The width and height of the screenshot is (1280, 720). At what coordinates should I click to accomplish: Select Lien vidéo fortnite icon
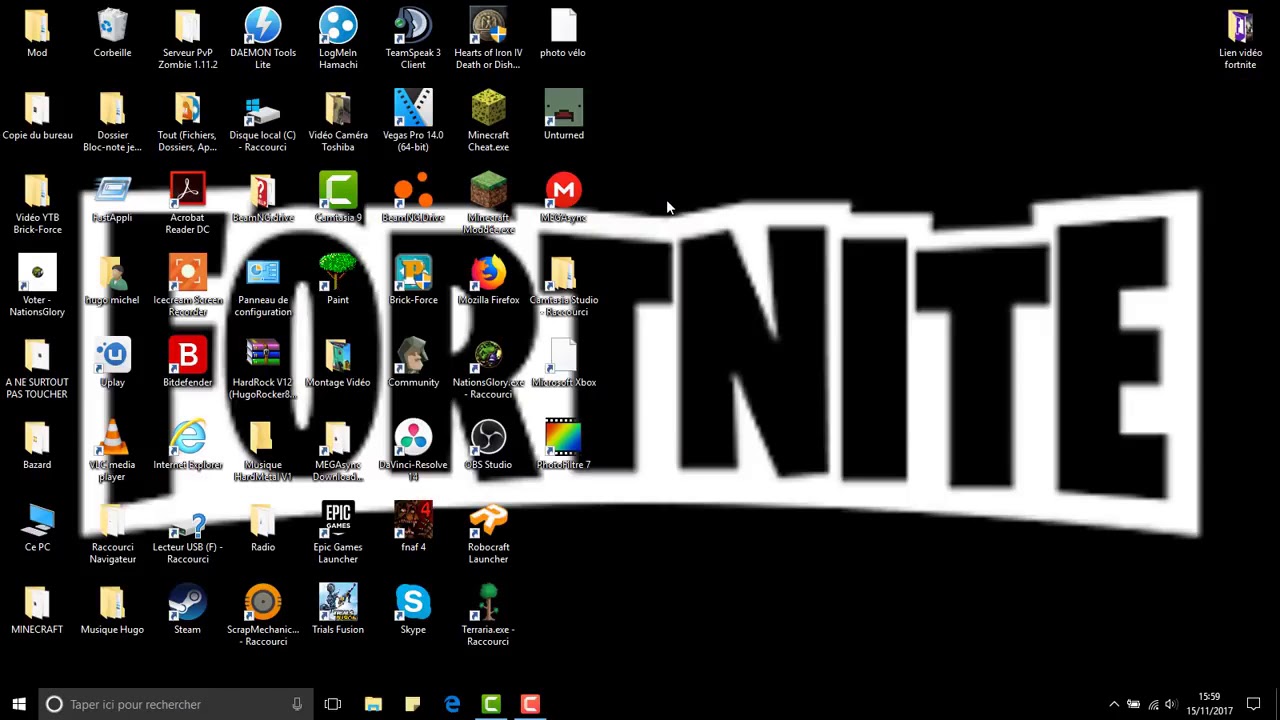(x=1240, y=38)
